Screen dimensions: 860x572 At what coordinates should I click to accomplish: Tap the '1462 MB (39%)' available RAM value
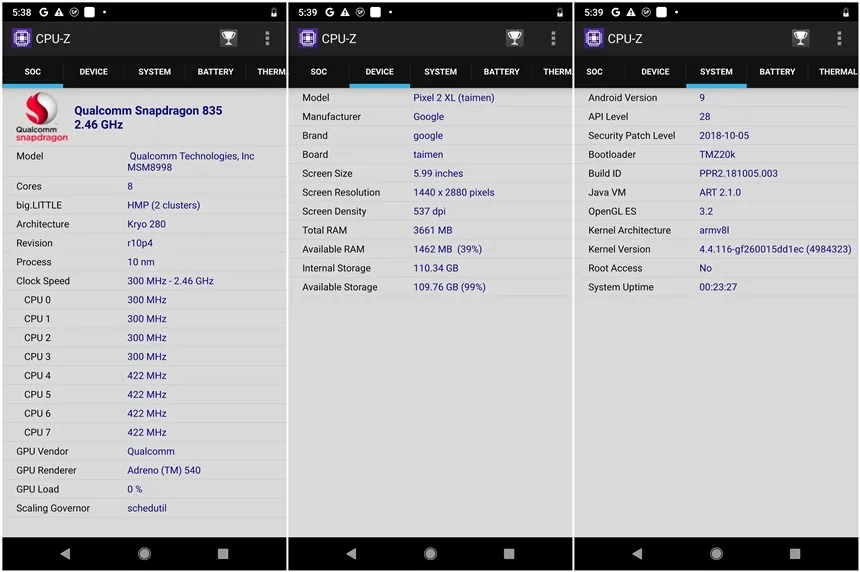(x=448, y=249)
